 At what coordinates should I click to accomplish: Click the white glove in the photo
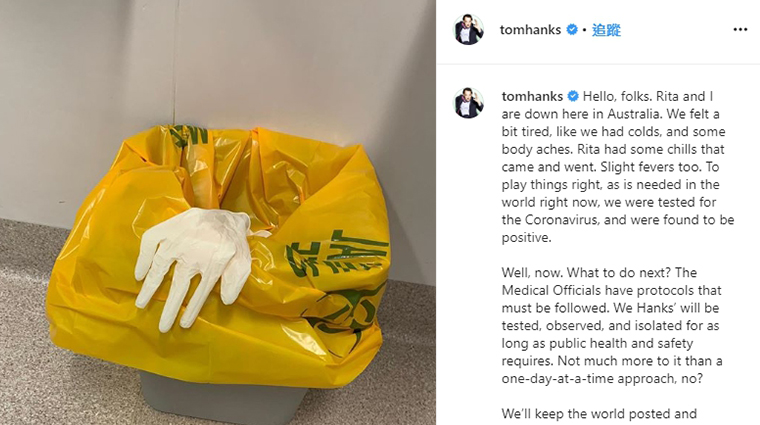point(194,264)
